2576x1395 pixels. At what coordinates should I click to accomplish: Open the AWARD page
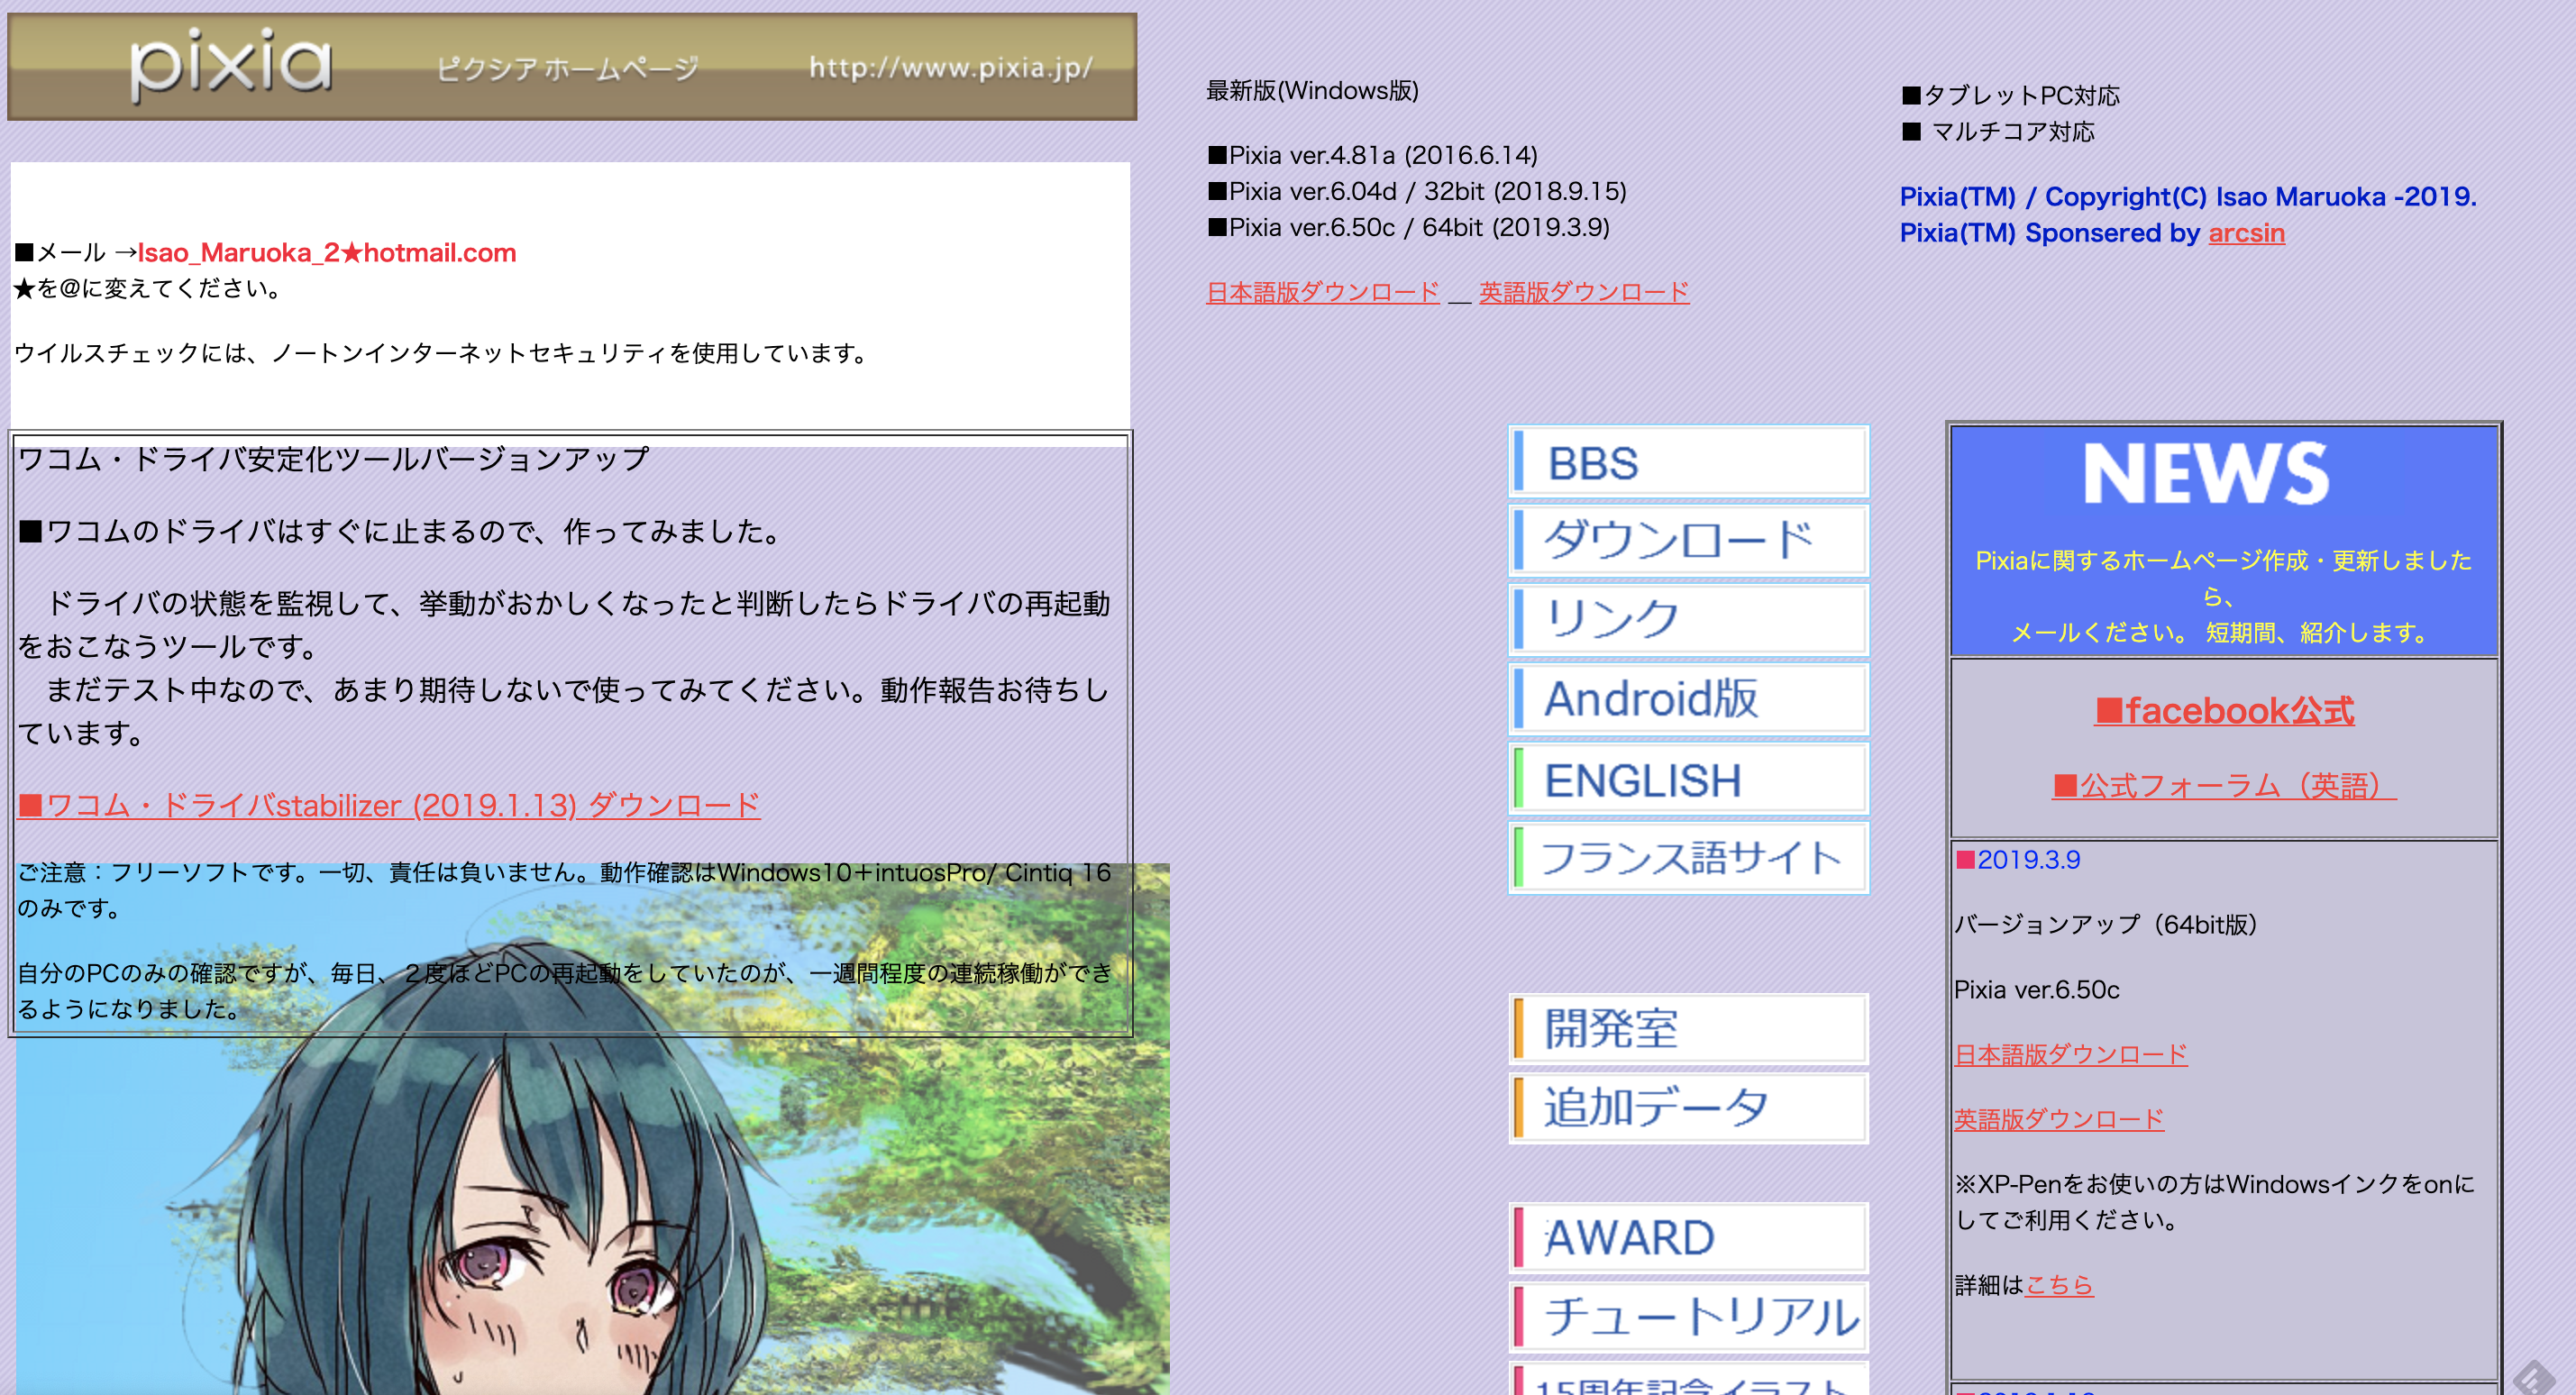(1688, 1237)
